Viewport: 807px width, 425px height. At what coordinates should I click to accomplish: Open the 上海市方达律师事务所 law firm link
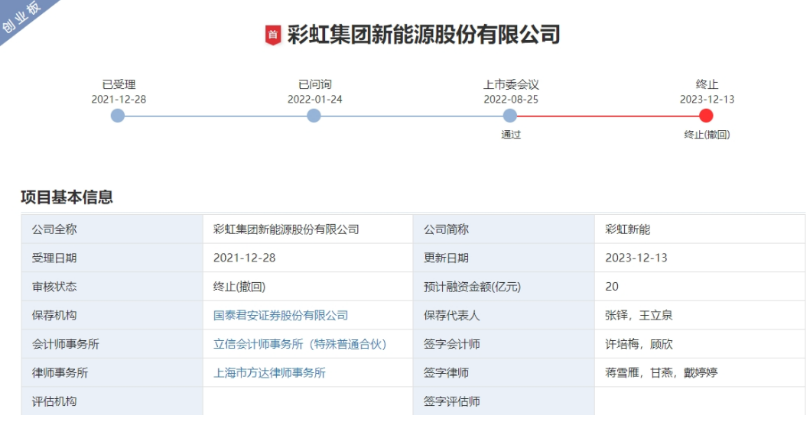(x=269, y=373)
